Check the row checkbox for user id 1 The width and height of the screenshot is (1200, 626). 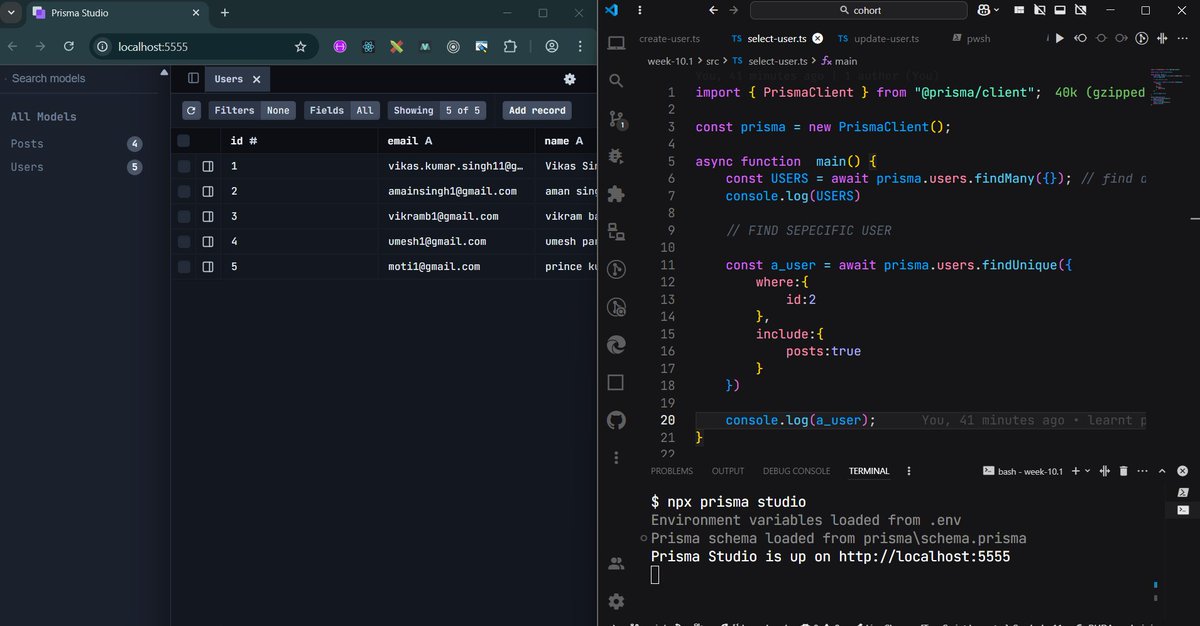184,166
